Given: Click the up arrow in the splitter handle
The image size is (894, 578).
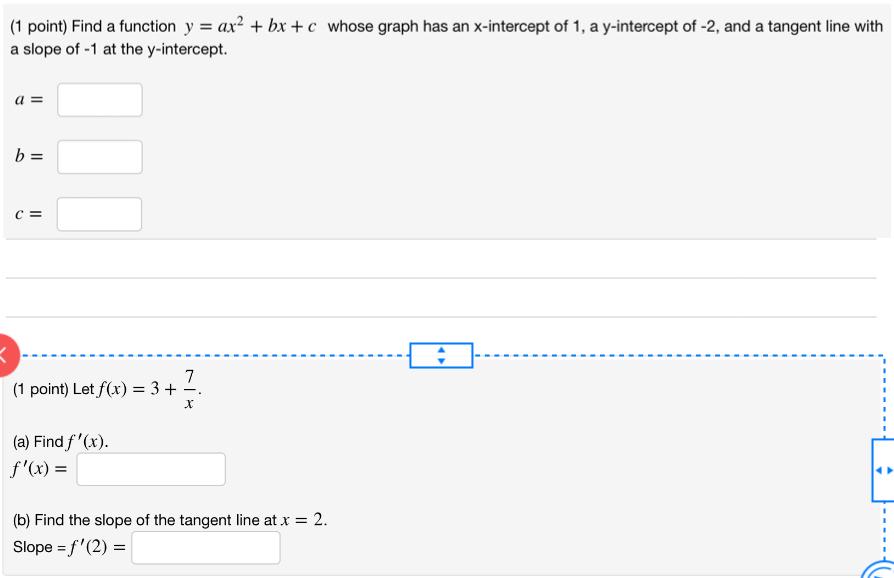Looking at the screenshot, I should tap(440, 350).
